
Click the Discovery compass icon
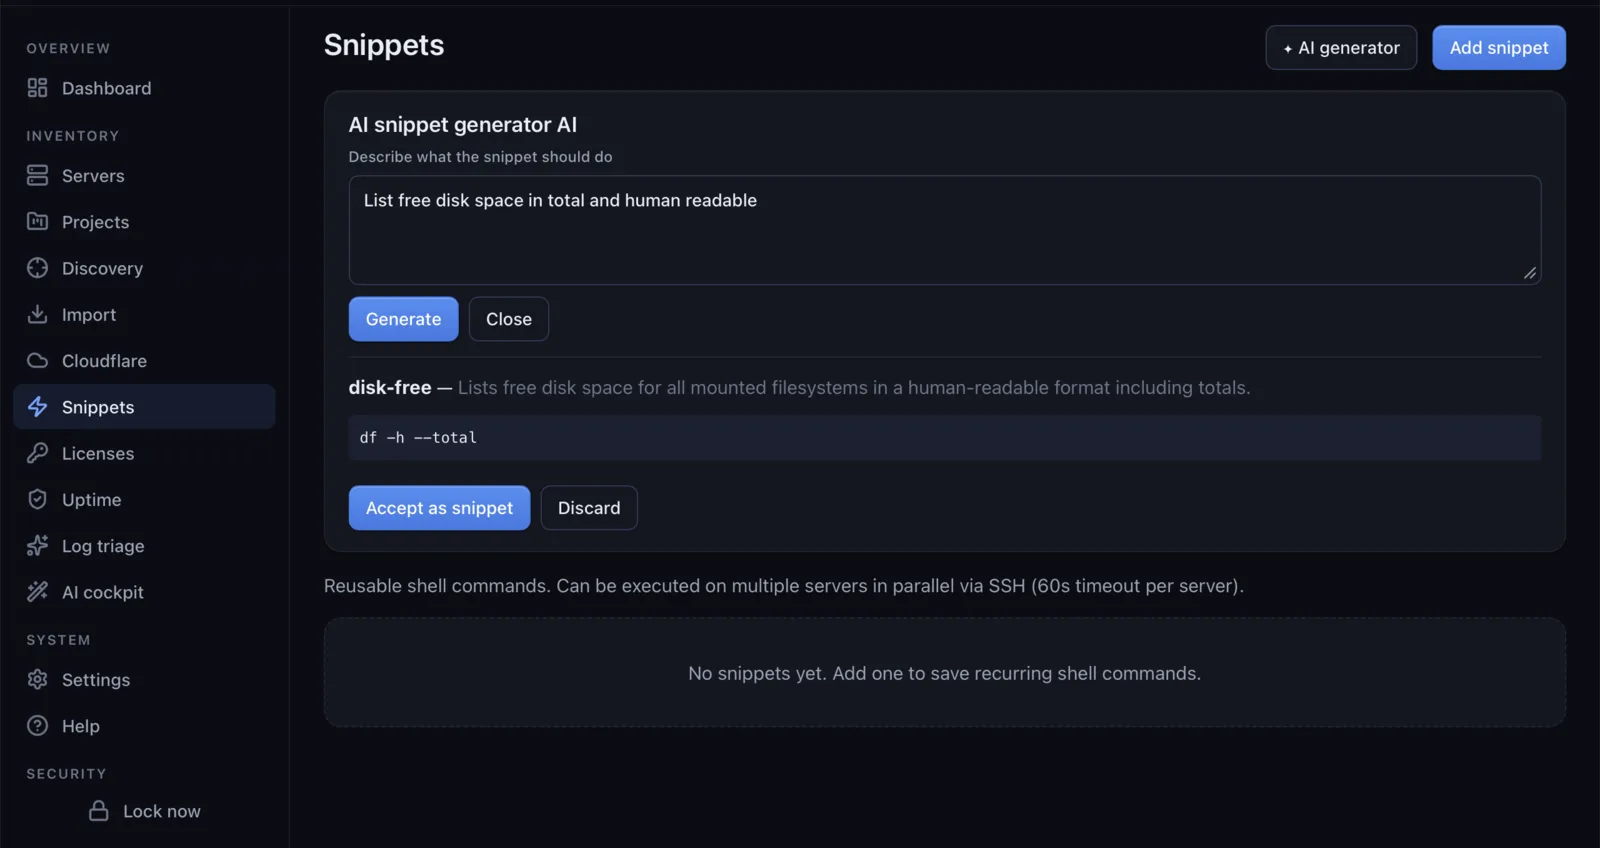(37, 267)
